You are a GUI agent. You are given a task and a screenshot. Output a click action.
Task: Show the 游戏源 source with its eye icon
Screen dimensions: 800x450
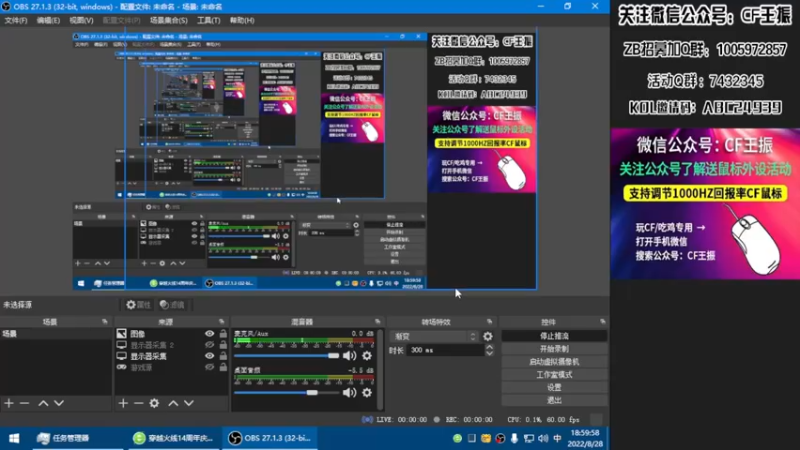pyautogui.click(x=209, y=367)
